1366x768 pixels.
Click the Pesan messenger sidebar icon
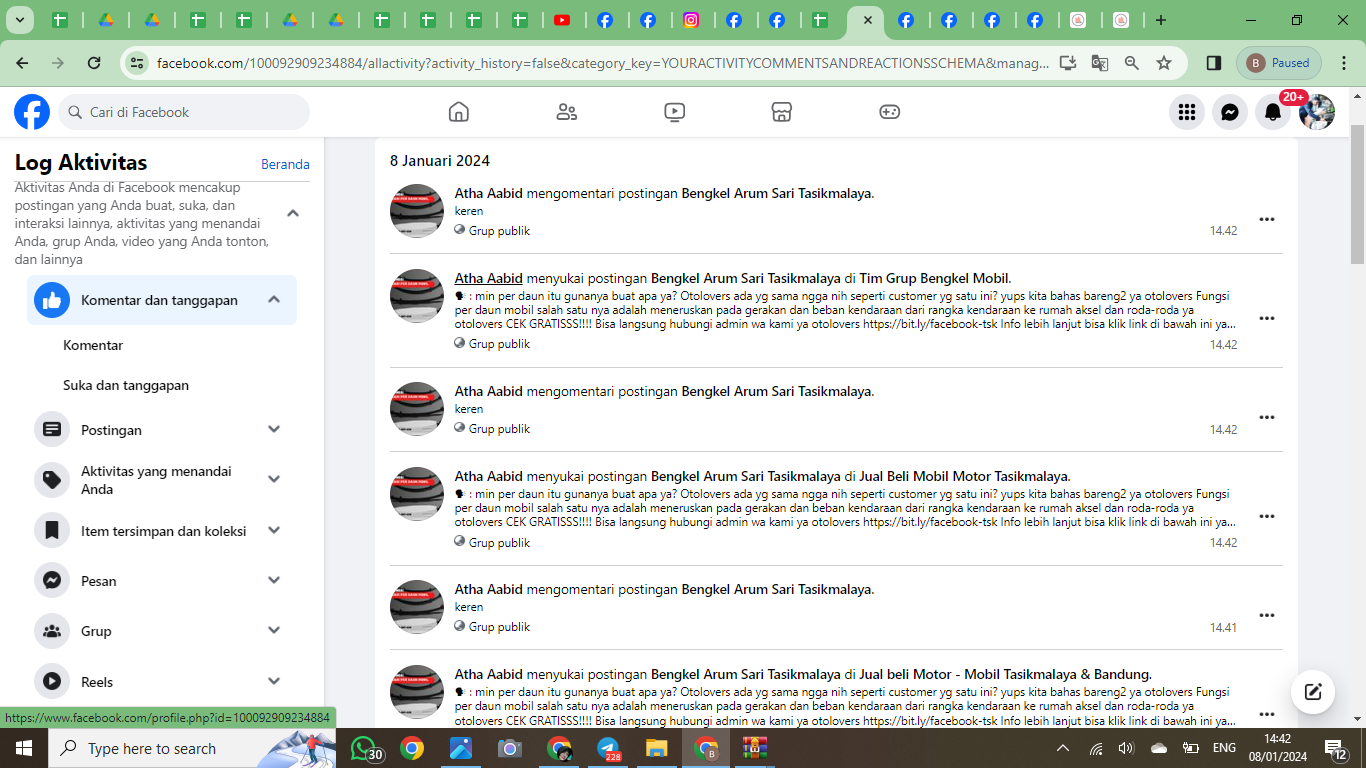[x=52, y=581]
